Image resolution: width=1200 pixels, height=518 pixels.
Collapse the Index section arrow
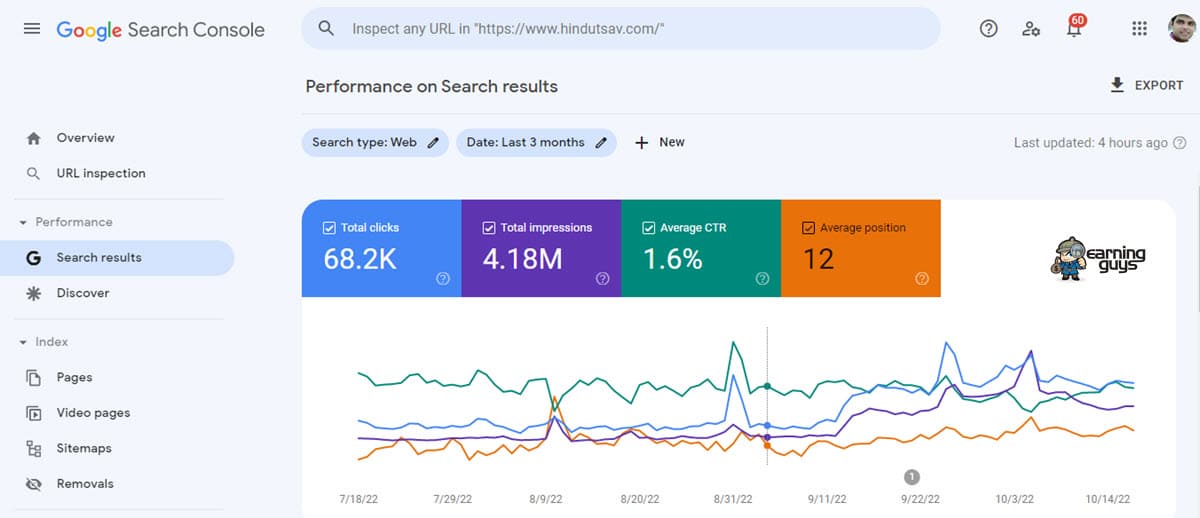tap(23, 342)
